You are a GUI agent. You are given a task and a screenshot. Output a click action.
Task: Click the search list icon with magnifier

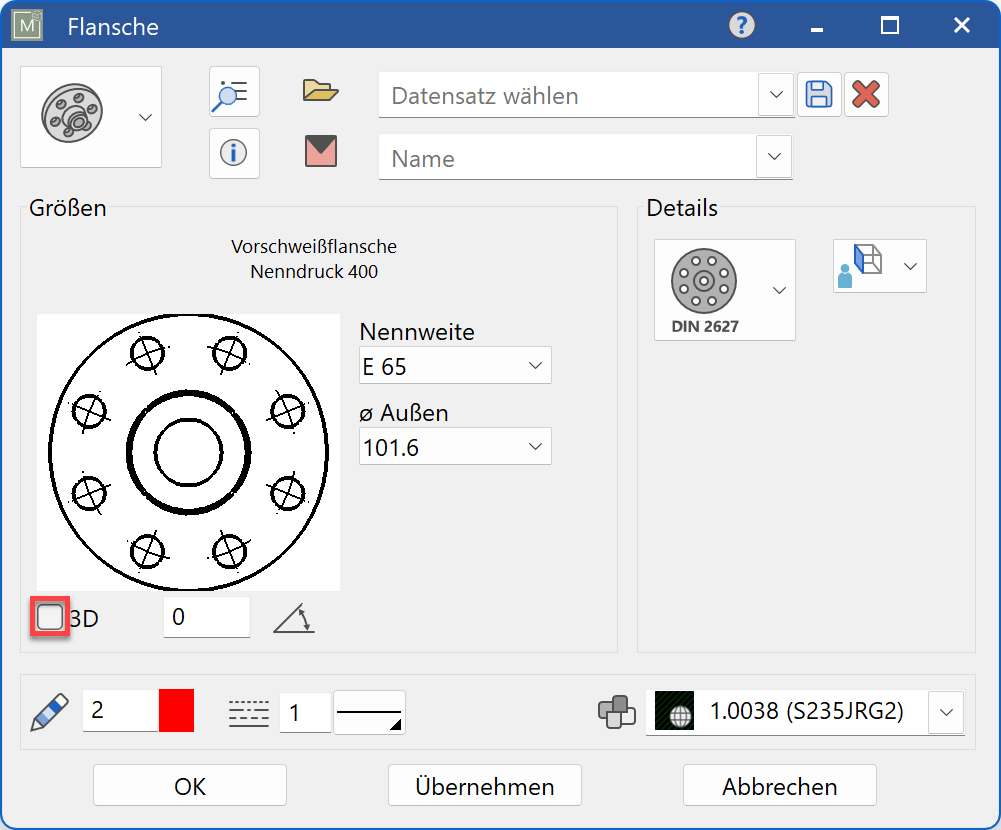[234, 93]
